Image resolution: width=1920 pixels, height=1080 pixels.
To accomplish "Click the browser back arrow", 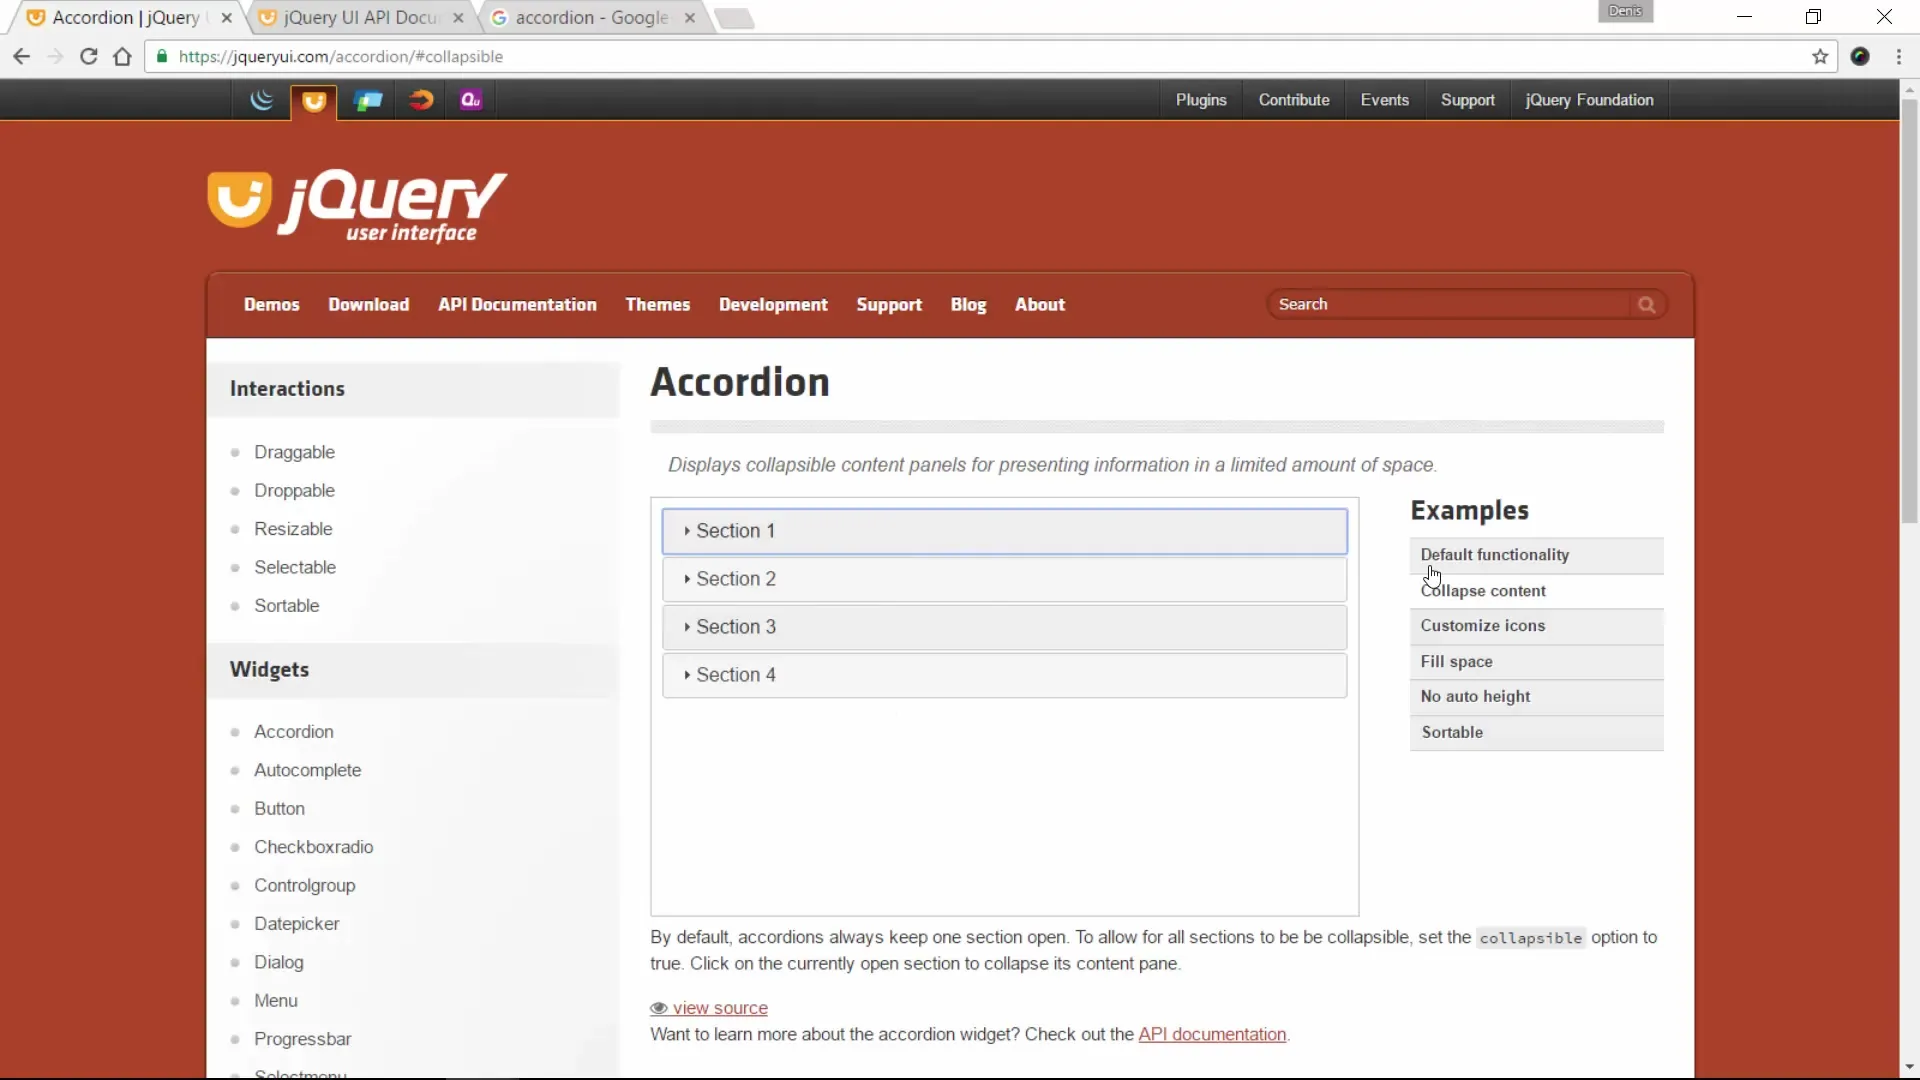I will tap(21, 57).
